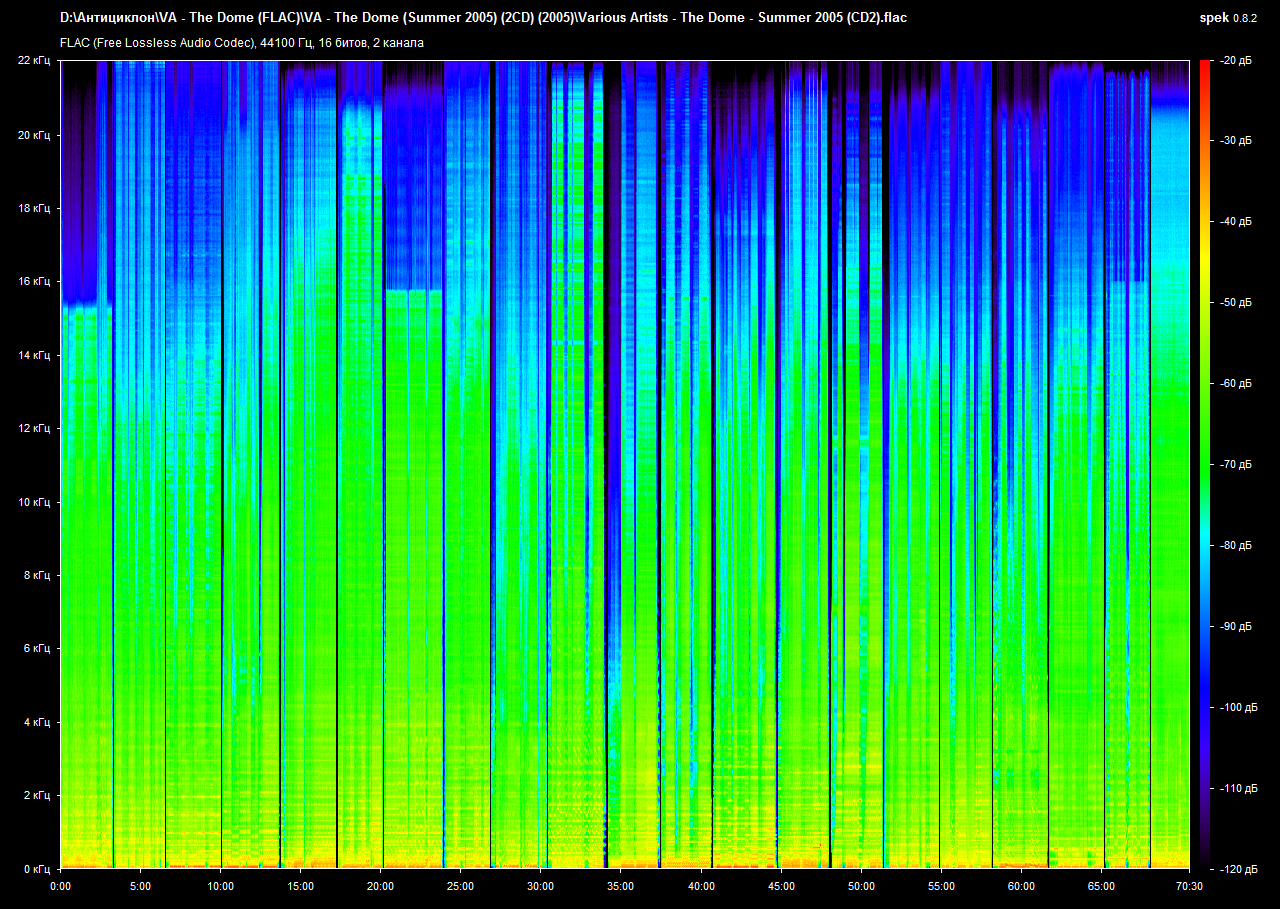Click the 50:00 time axis marker
This screenshot has width=1280, height=909.
(861, 886)
